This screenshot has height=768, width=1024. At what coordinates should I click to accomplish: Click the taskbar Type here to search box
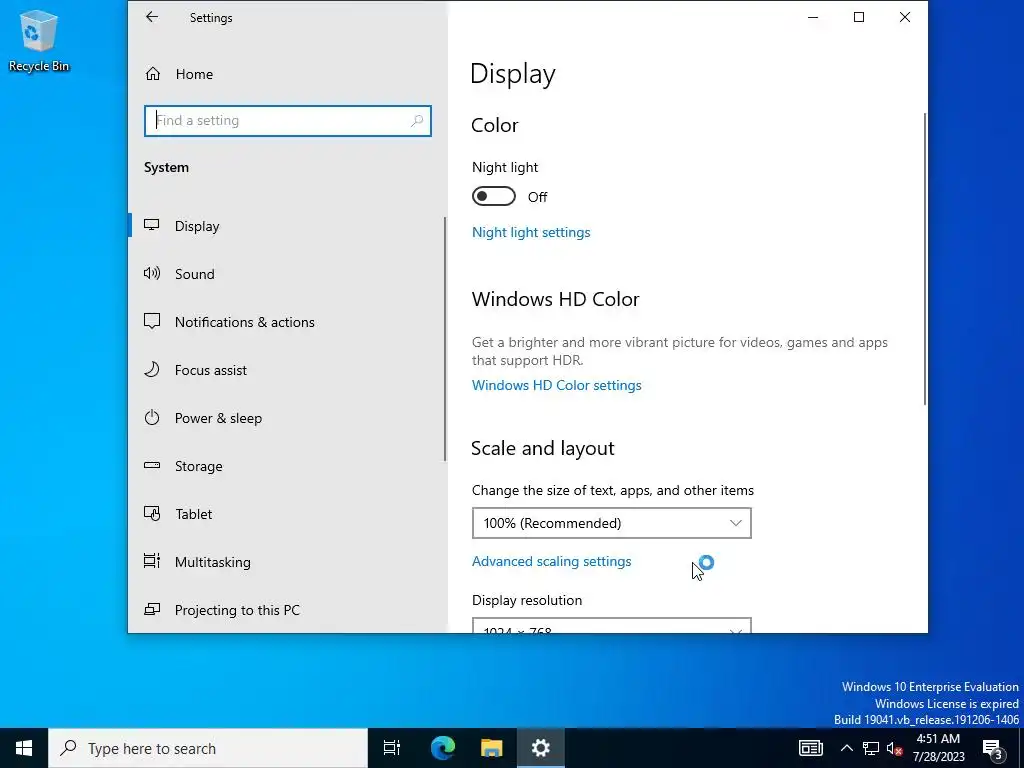208,748
